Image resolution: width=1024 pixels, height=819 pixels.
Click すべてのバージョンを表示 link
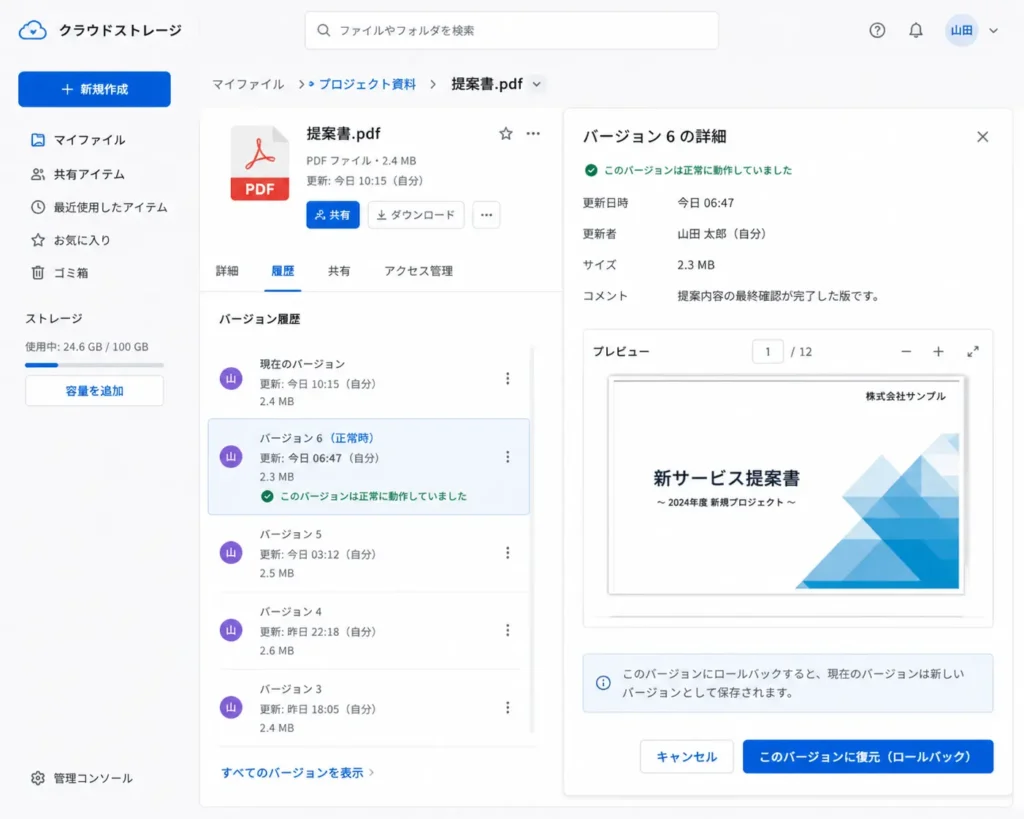click(297, 773)
